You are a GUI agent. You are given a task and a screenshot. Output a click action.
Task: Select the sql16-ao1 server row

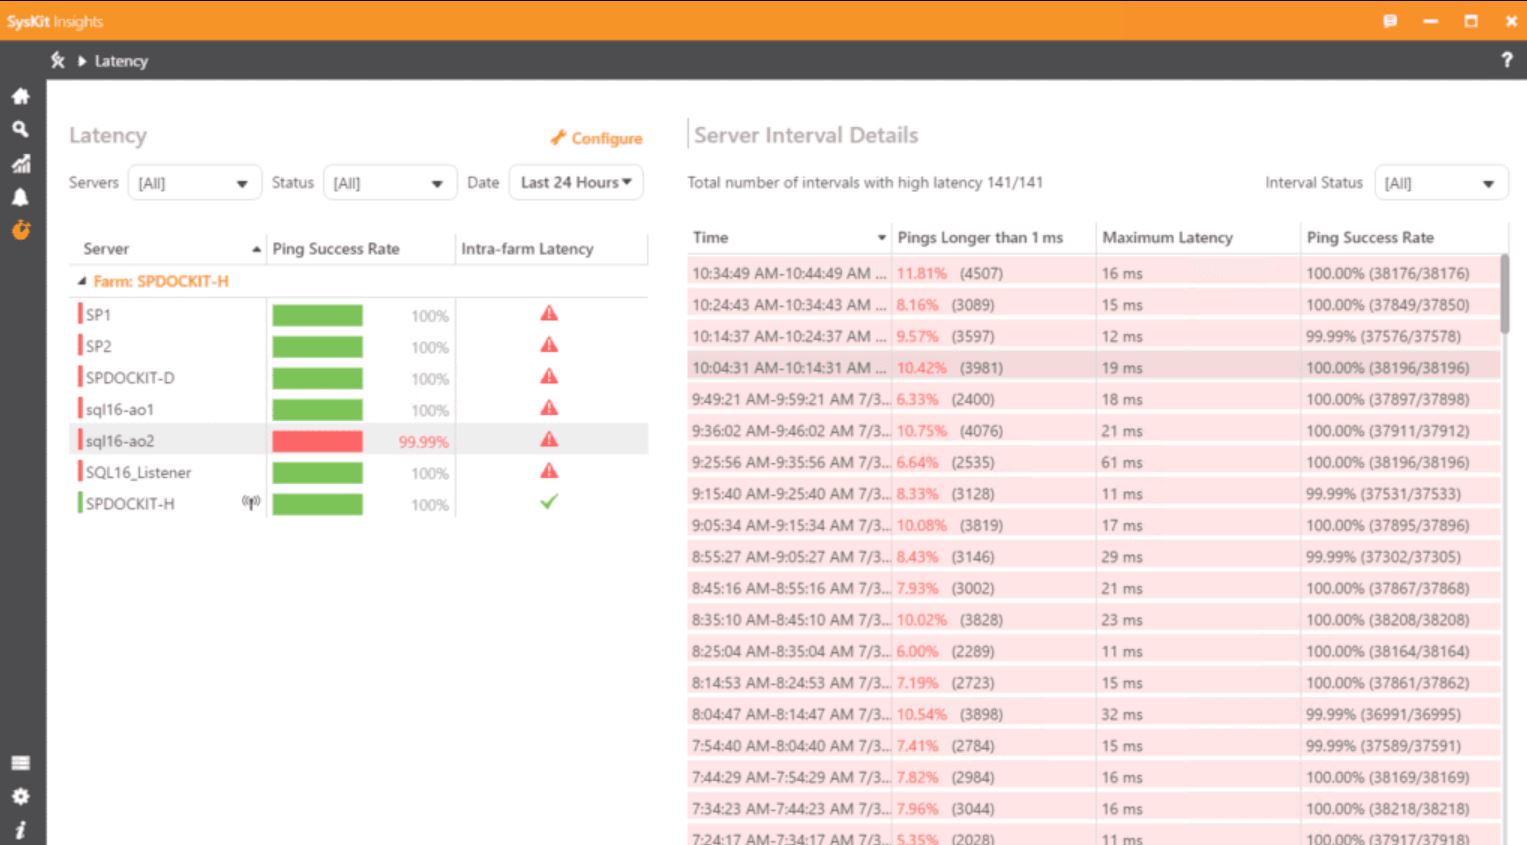point(358,409)
